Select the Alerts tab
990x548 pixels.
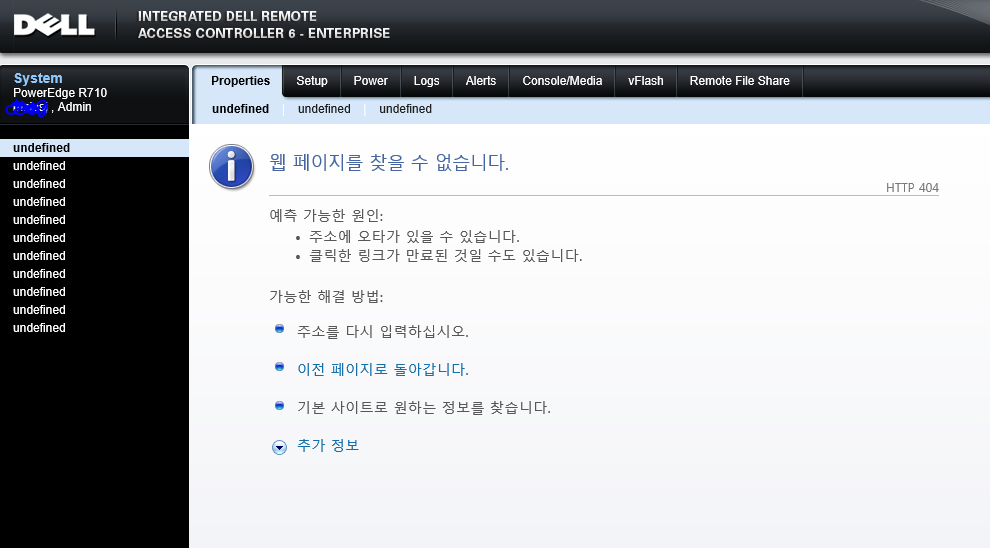[x=480, y=81]
